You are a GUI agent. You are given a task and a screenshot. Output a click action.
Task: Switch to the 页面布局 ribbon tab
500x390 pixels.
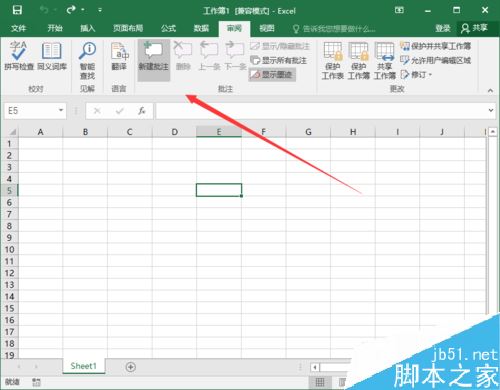point(128,28)
